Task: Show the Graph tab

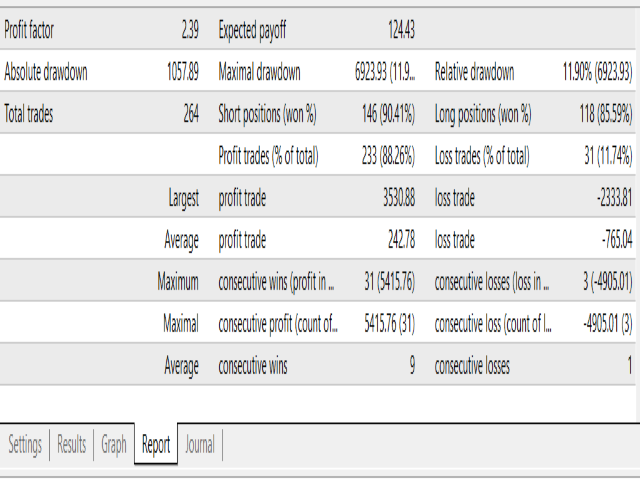Action: 114,445
